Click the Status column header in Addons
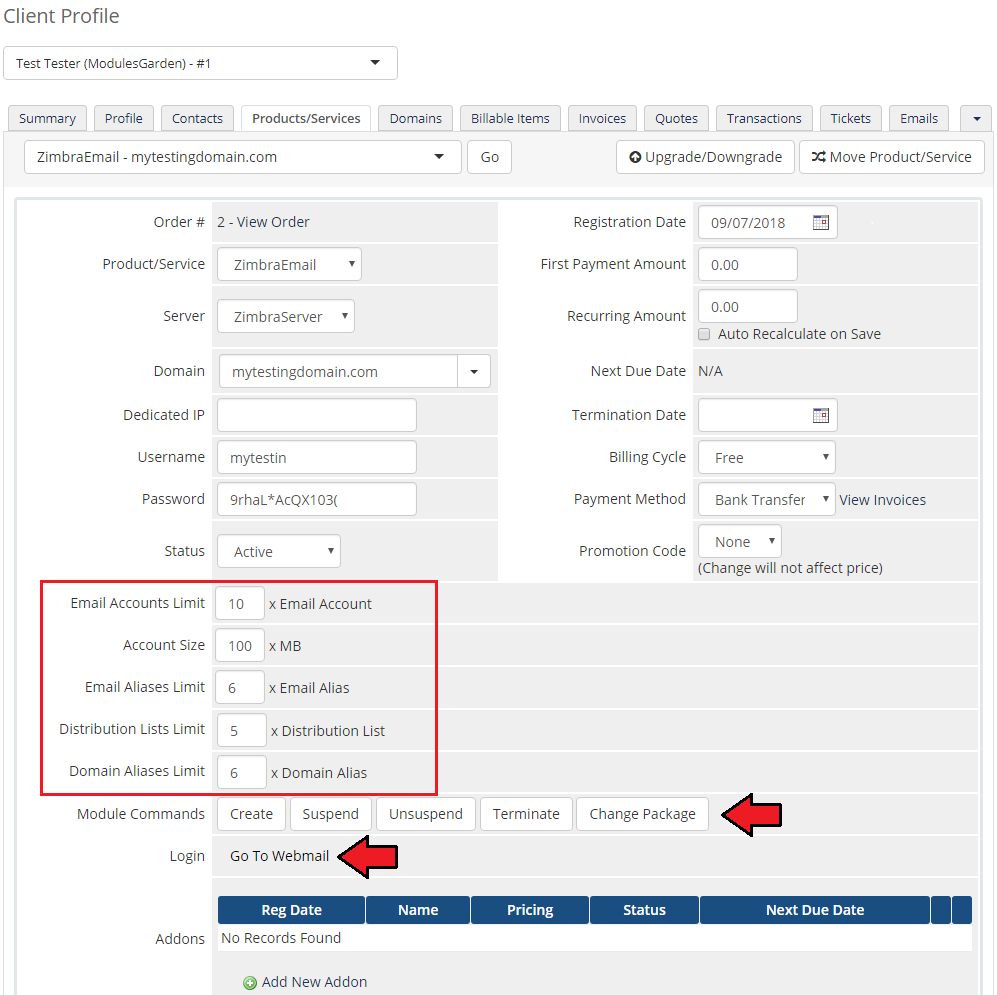 644,910
